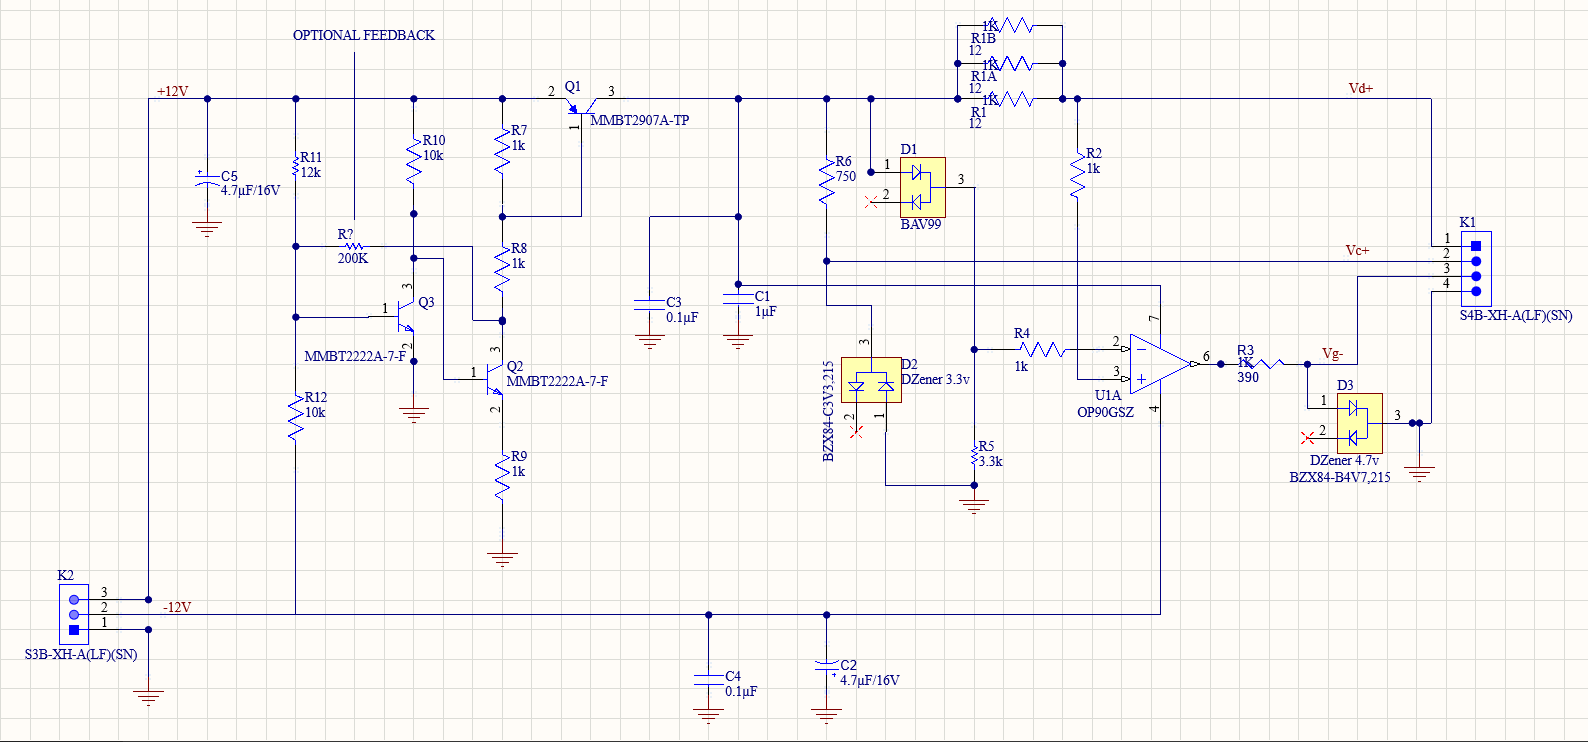This screenshot has height=742, width=1588.
Task: Click the Vc+ net label
Action: (1357, 250)
